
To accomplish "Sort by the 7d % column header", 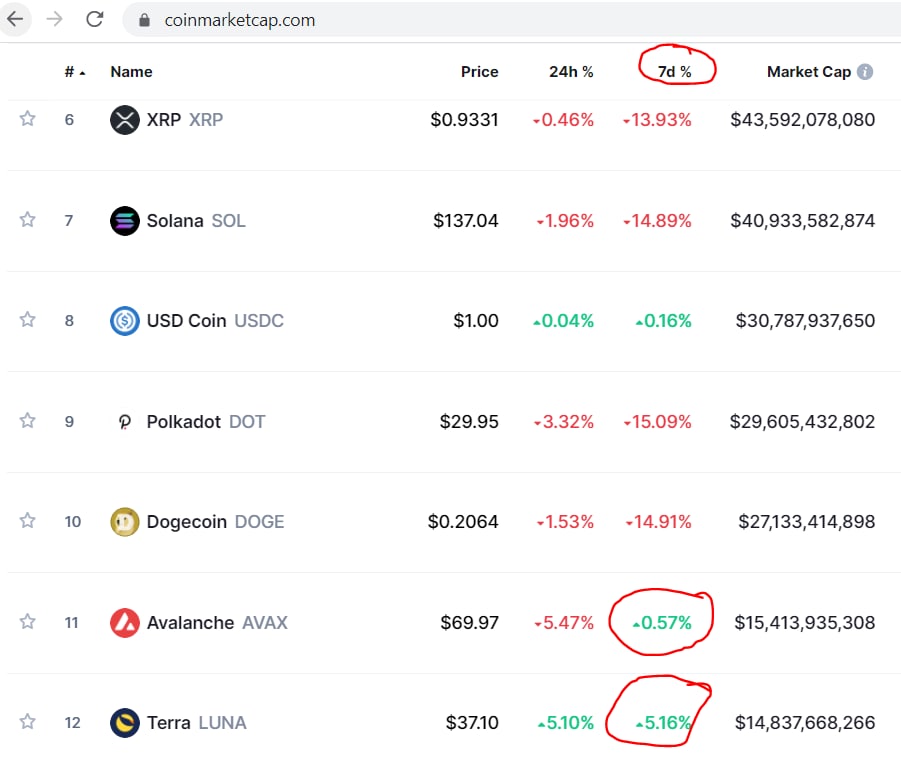I will 675,72.
